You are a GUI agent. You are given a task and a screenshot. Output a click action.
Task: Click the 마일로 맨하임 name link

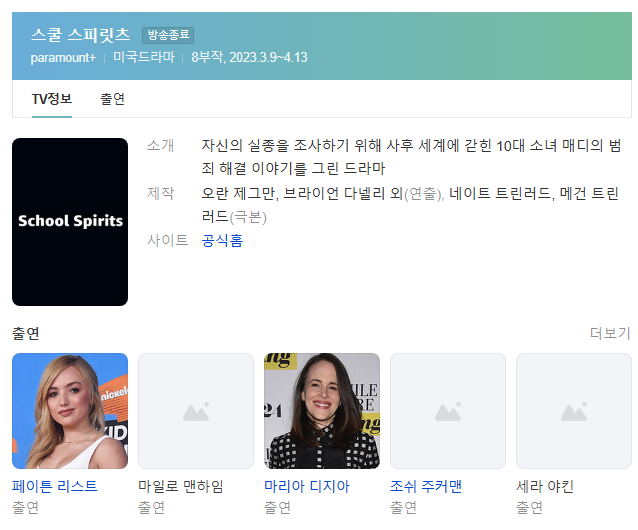point(181,487)
